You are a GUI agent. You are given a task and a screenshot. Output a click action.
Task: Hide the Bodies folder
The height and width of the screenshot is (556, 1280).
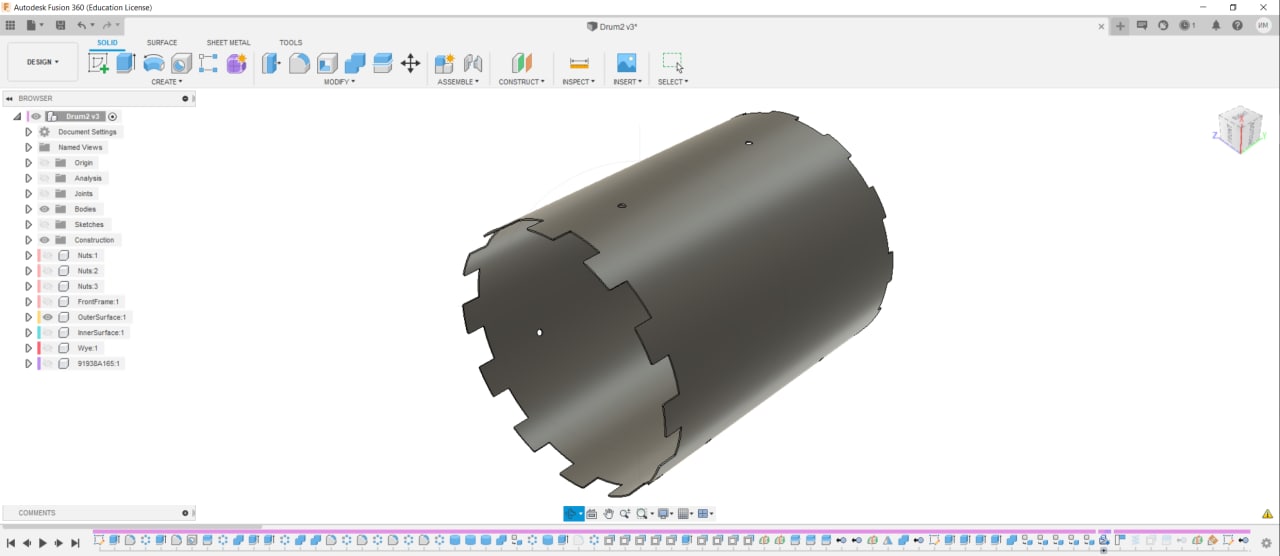click(45, 209)
